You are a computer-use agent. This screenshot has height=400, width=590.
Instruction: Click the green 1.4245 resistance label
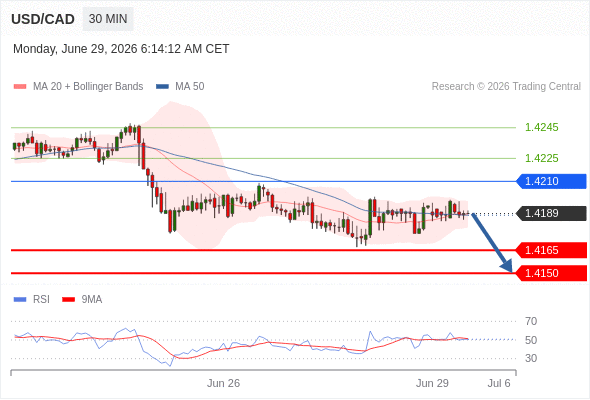tap(542, 127)
